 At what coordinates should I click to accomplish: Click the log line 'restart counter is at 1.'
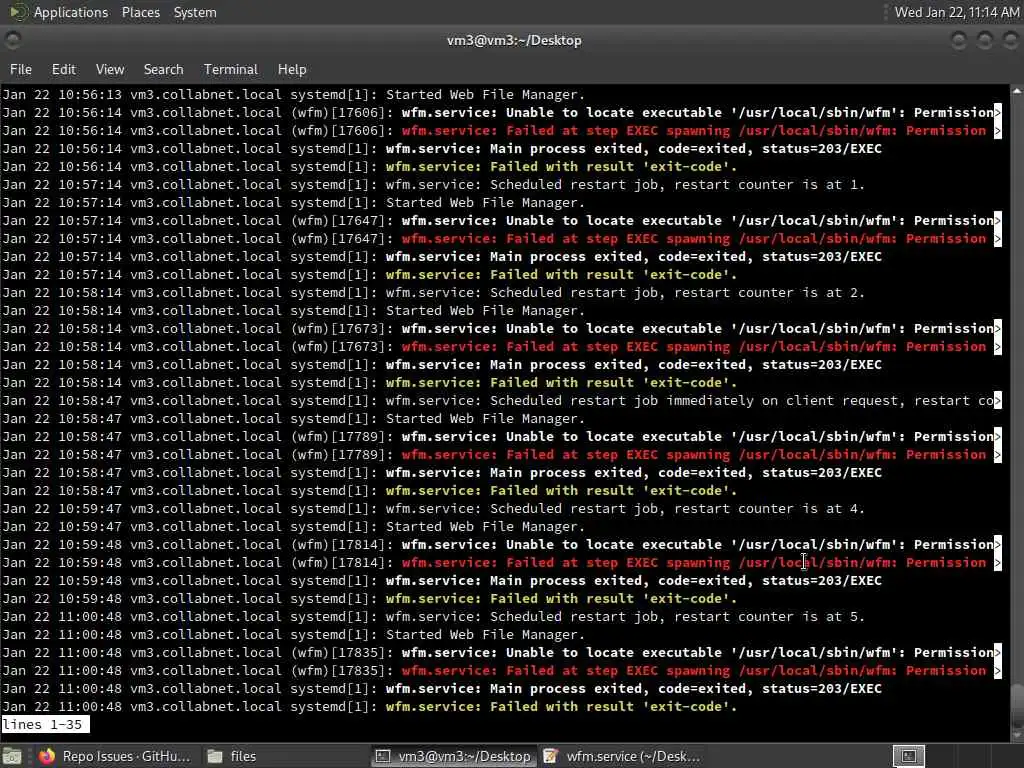[x=433, y=185]
